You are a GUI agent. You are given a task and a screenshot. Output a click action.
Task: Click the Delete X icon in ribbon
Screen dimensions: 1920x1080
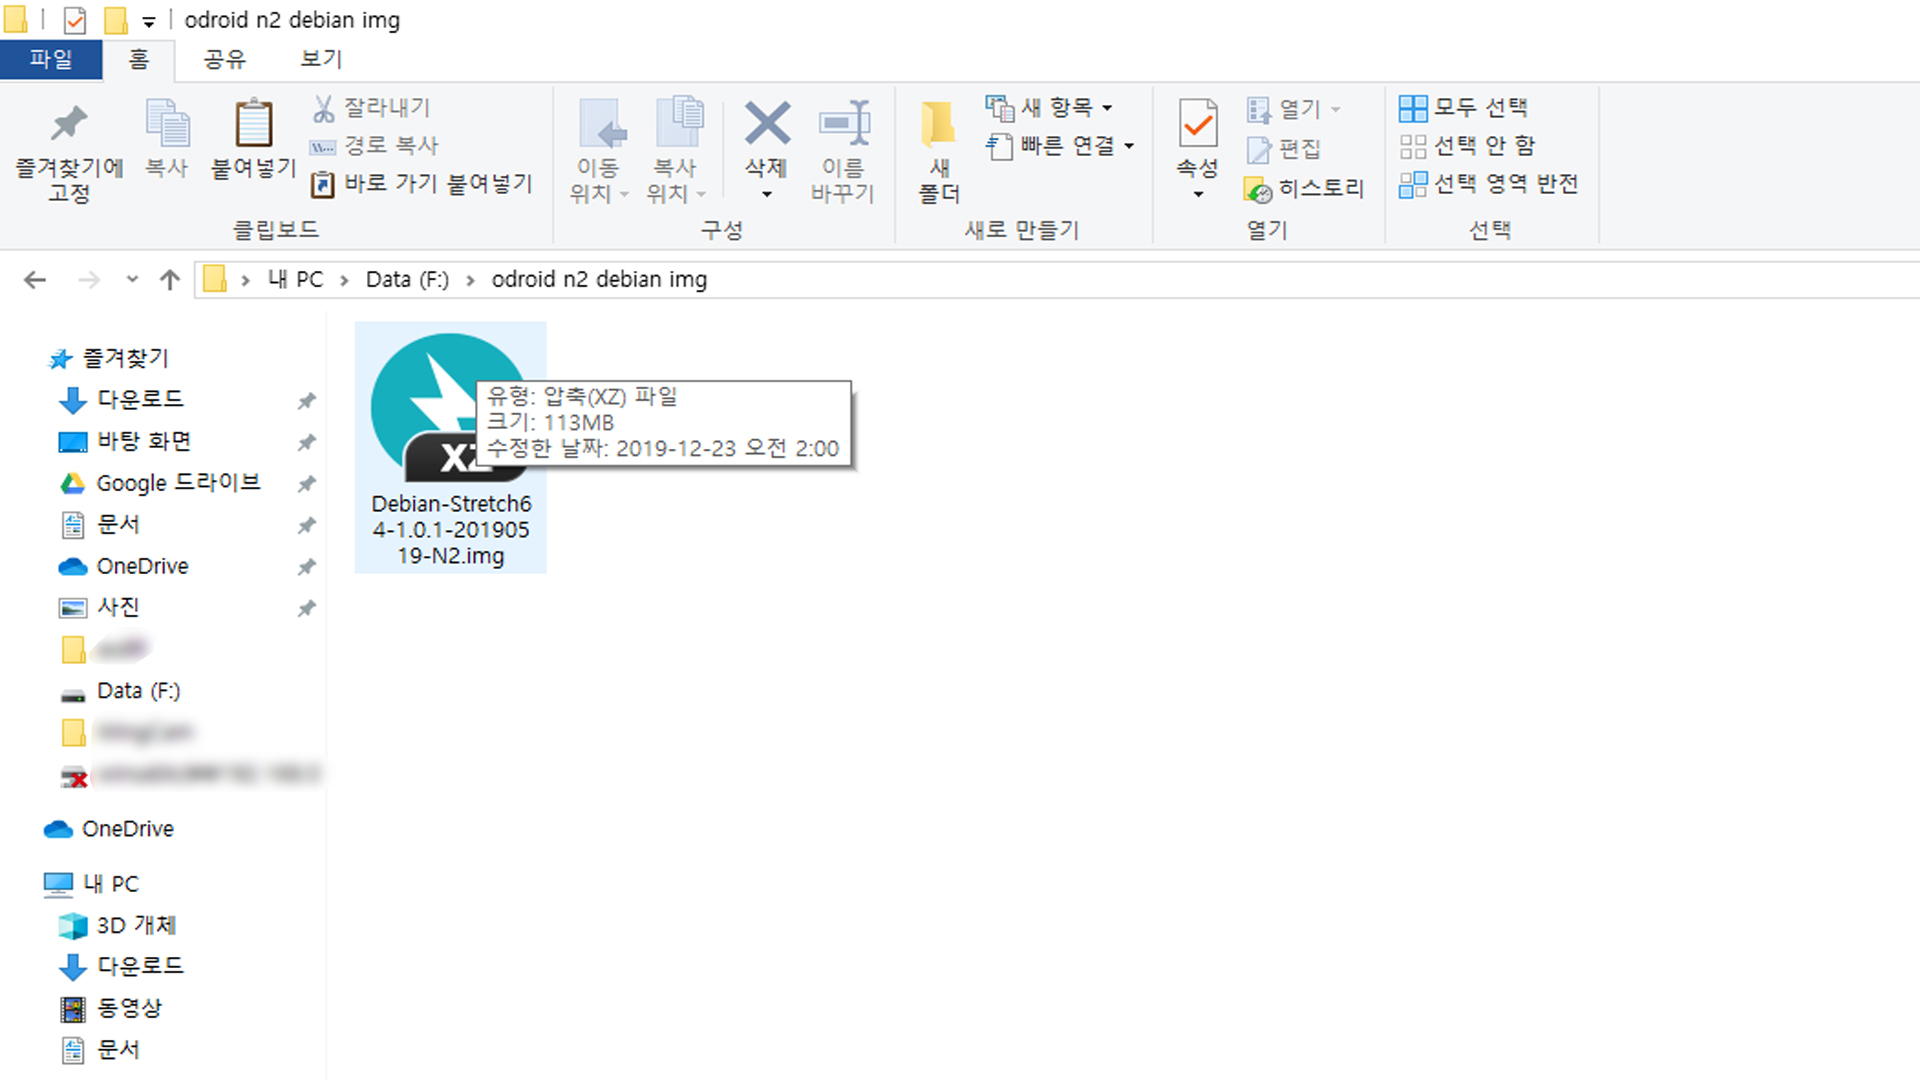click(767, 124)
